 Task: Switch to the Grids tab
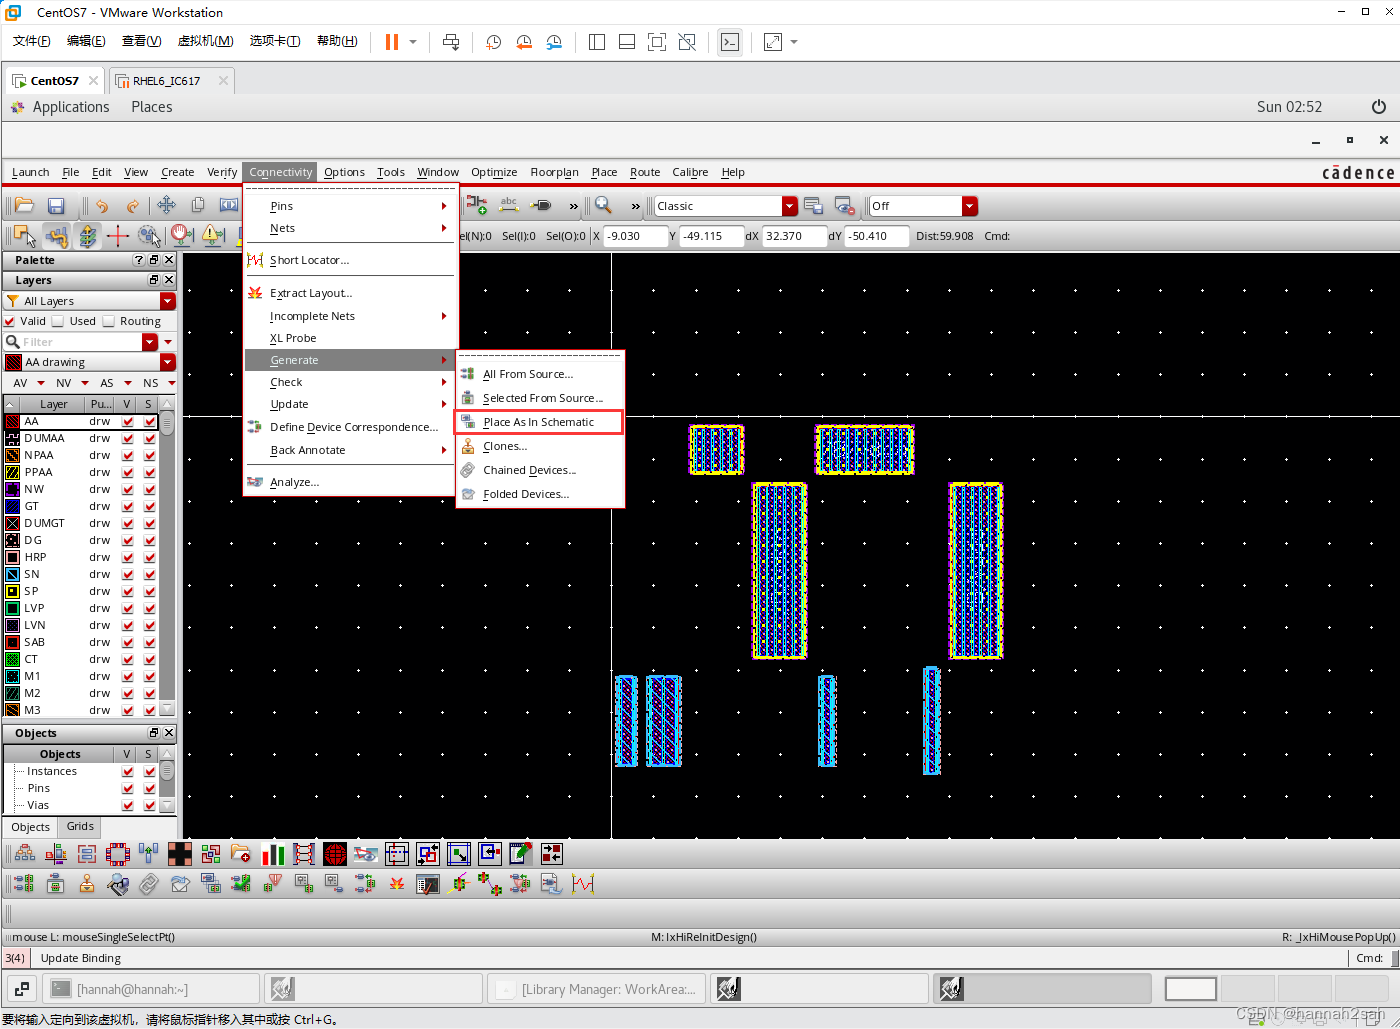click(x=79, y=827)
